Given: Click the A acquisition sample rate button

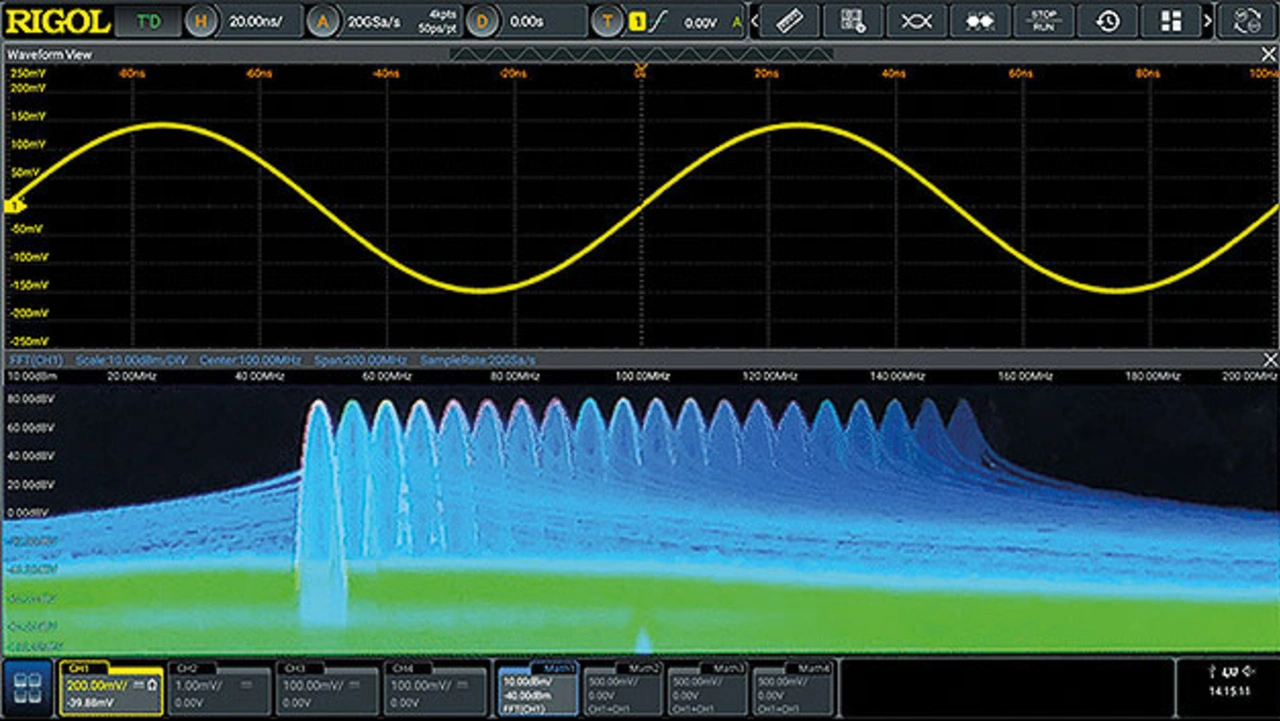Looking at the screenshot, I should pos(321,21).
